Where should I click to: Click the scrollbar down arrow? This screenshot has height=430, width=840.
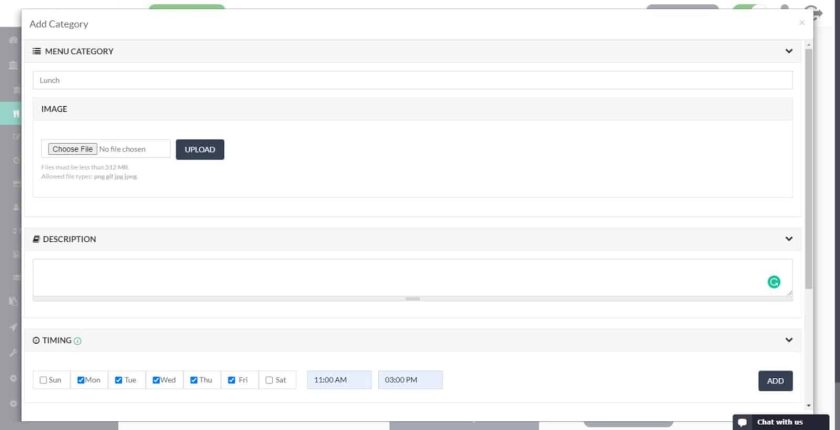[808, 406]
